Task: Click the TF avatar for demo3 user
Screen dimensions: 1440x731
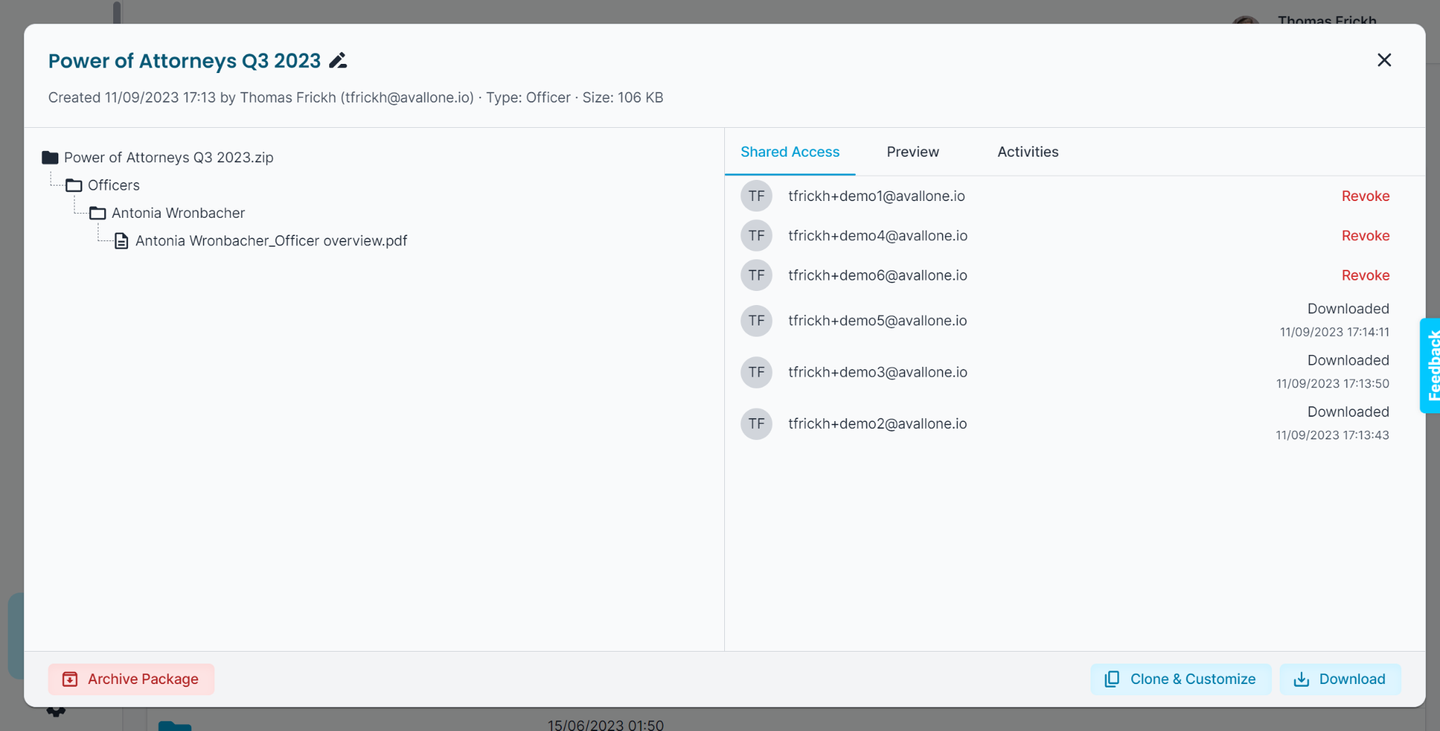Action: pos(756,372)
